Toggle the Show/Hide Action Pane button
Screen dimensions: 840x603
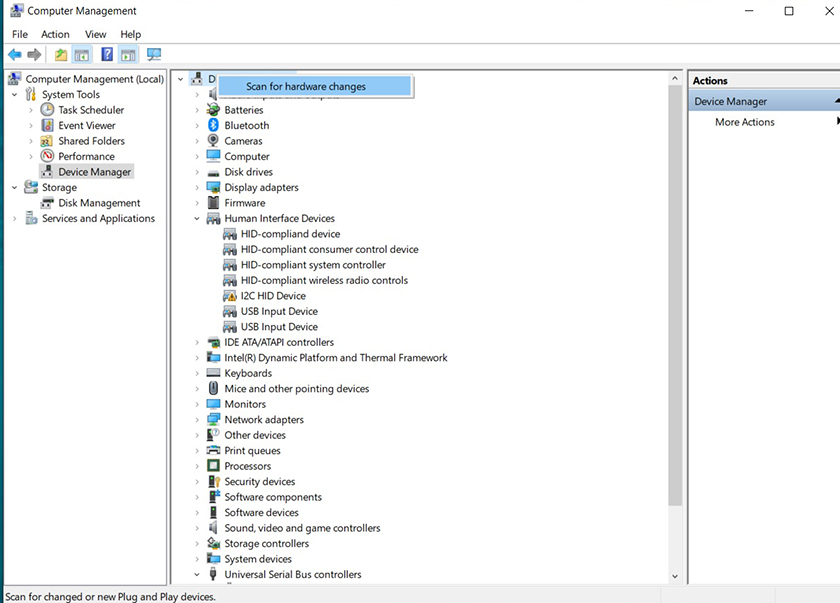click(129, 54)
